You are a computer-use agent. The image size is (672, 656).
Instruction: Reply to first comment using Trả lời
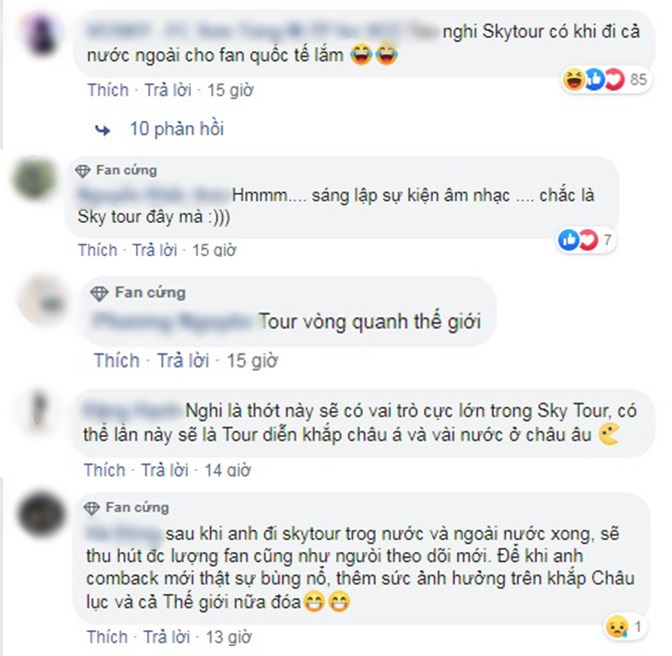tap(168, 90)
